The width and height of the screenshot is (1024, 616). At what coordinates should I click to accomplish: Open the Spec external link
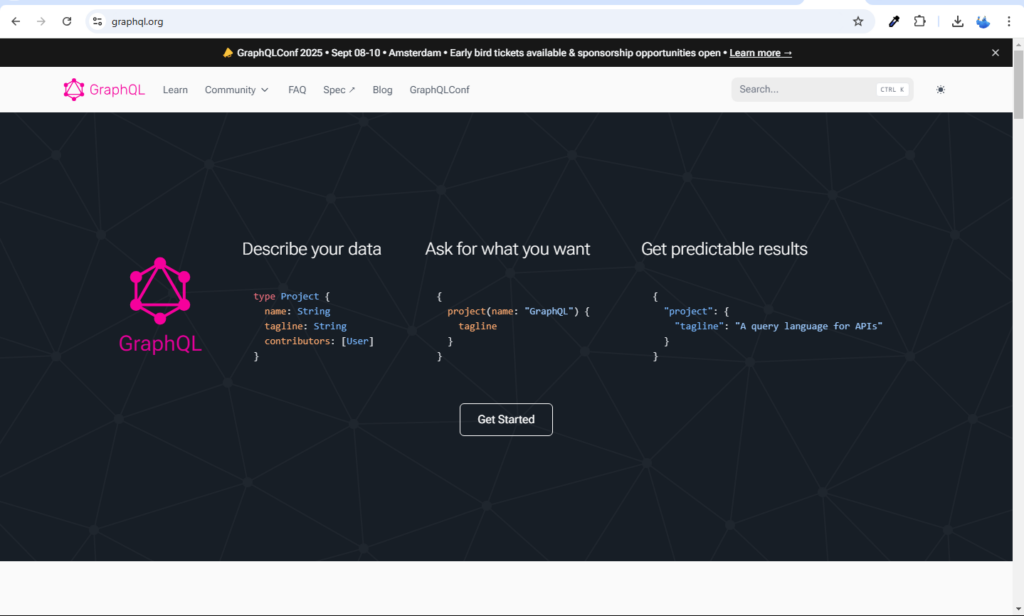[x=339, y=89]
